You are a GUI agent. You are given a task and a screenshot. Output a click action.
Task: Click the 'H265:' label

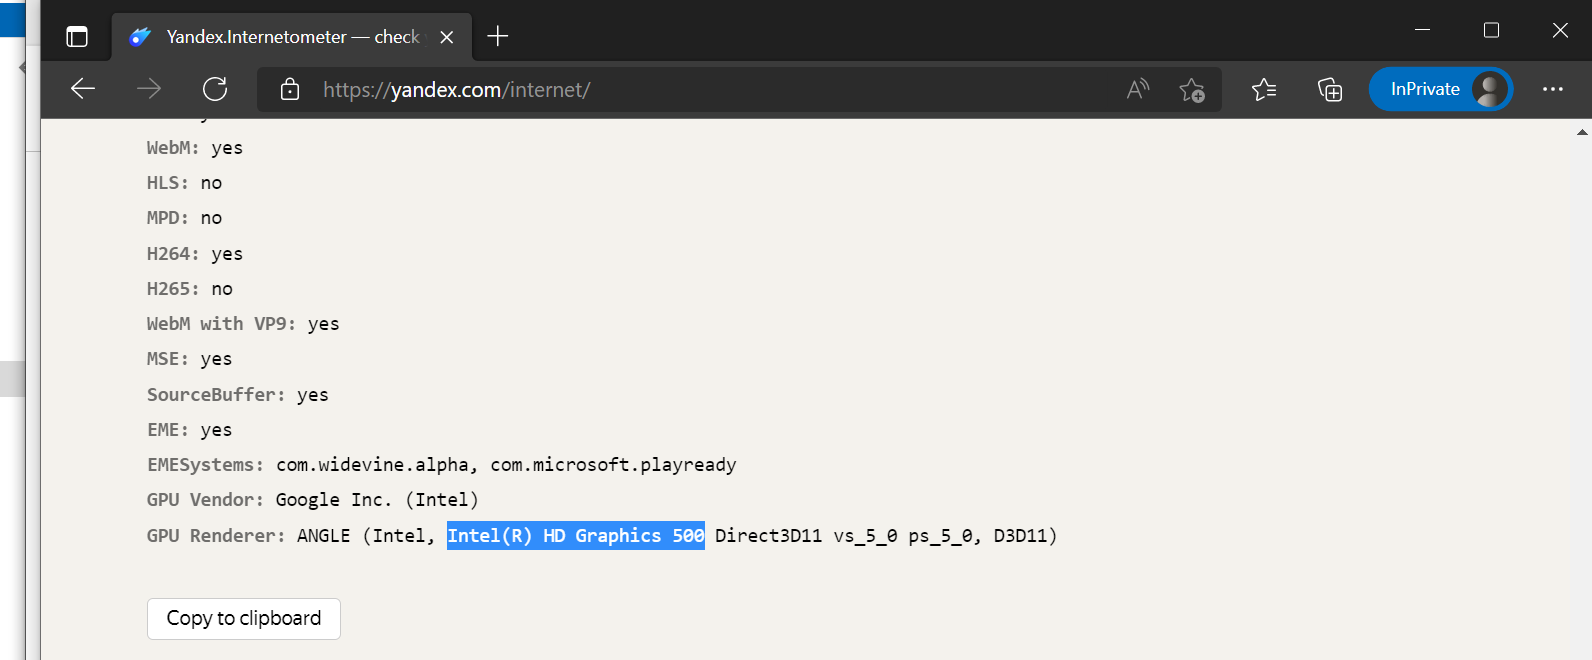(x=173, y=289)
